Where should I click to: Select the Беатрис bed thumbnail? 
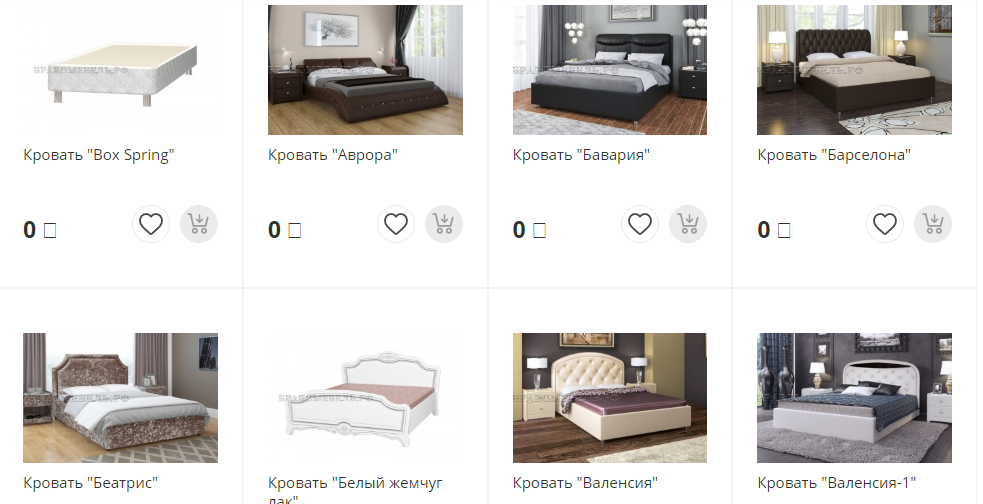coord(120,398)
